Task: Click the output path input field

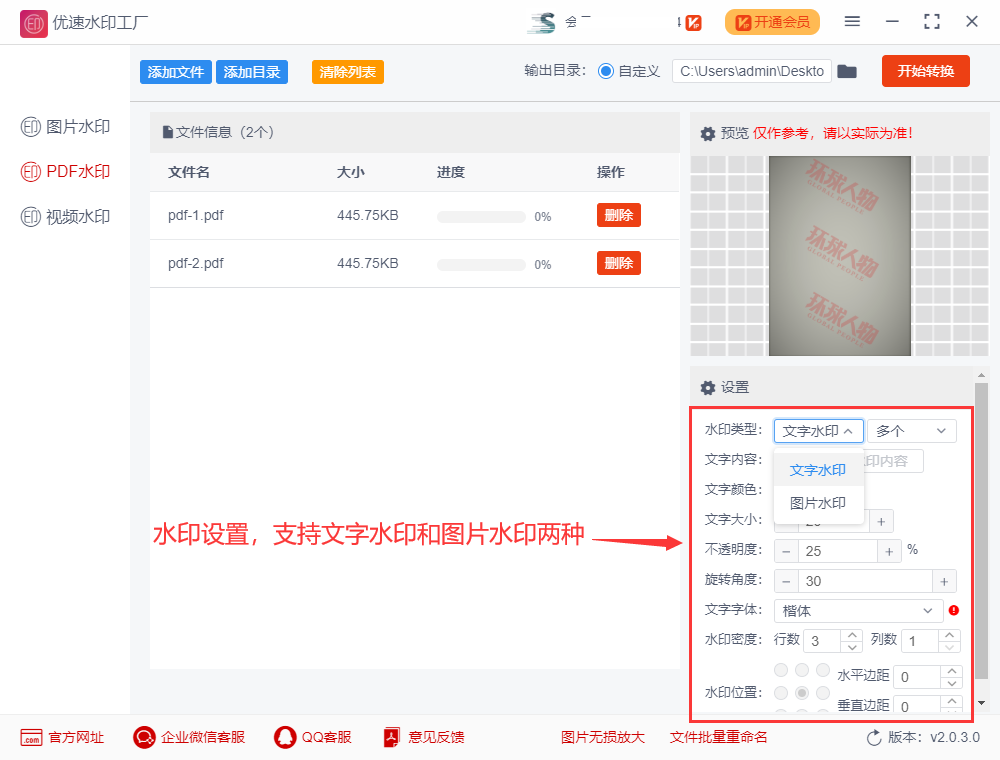Action: click(752, 71)
